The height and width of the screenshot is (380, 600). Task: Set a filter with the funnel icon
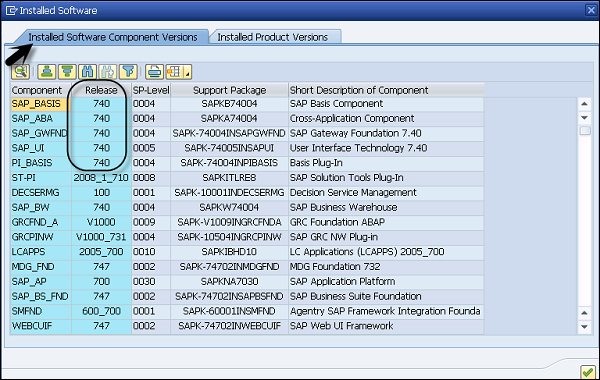click(128, 72)
